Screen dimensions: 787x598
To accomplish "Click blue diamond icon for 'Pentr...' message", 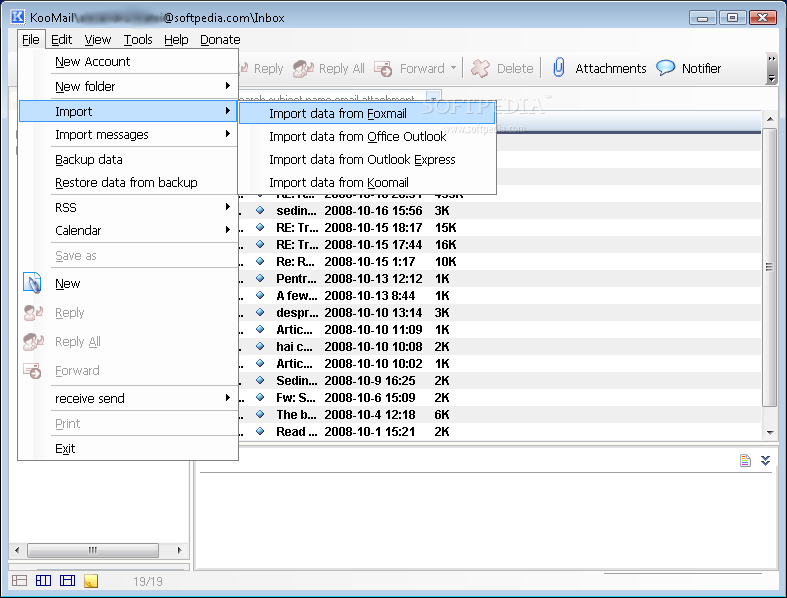I will (260, 278).
